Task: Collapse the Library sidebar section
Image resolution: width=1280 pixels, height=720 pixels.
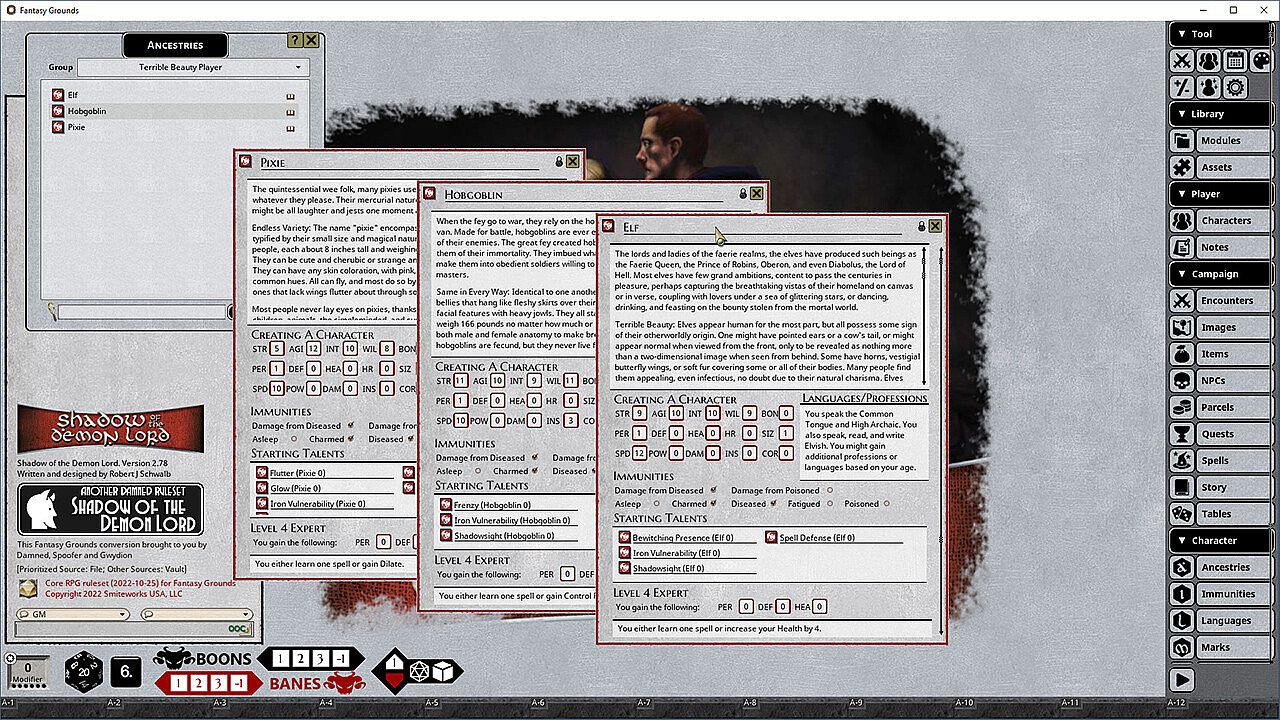Action: pos(1220,114)
